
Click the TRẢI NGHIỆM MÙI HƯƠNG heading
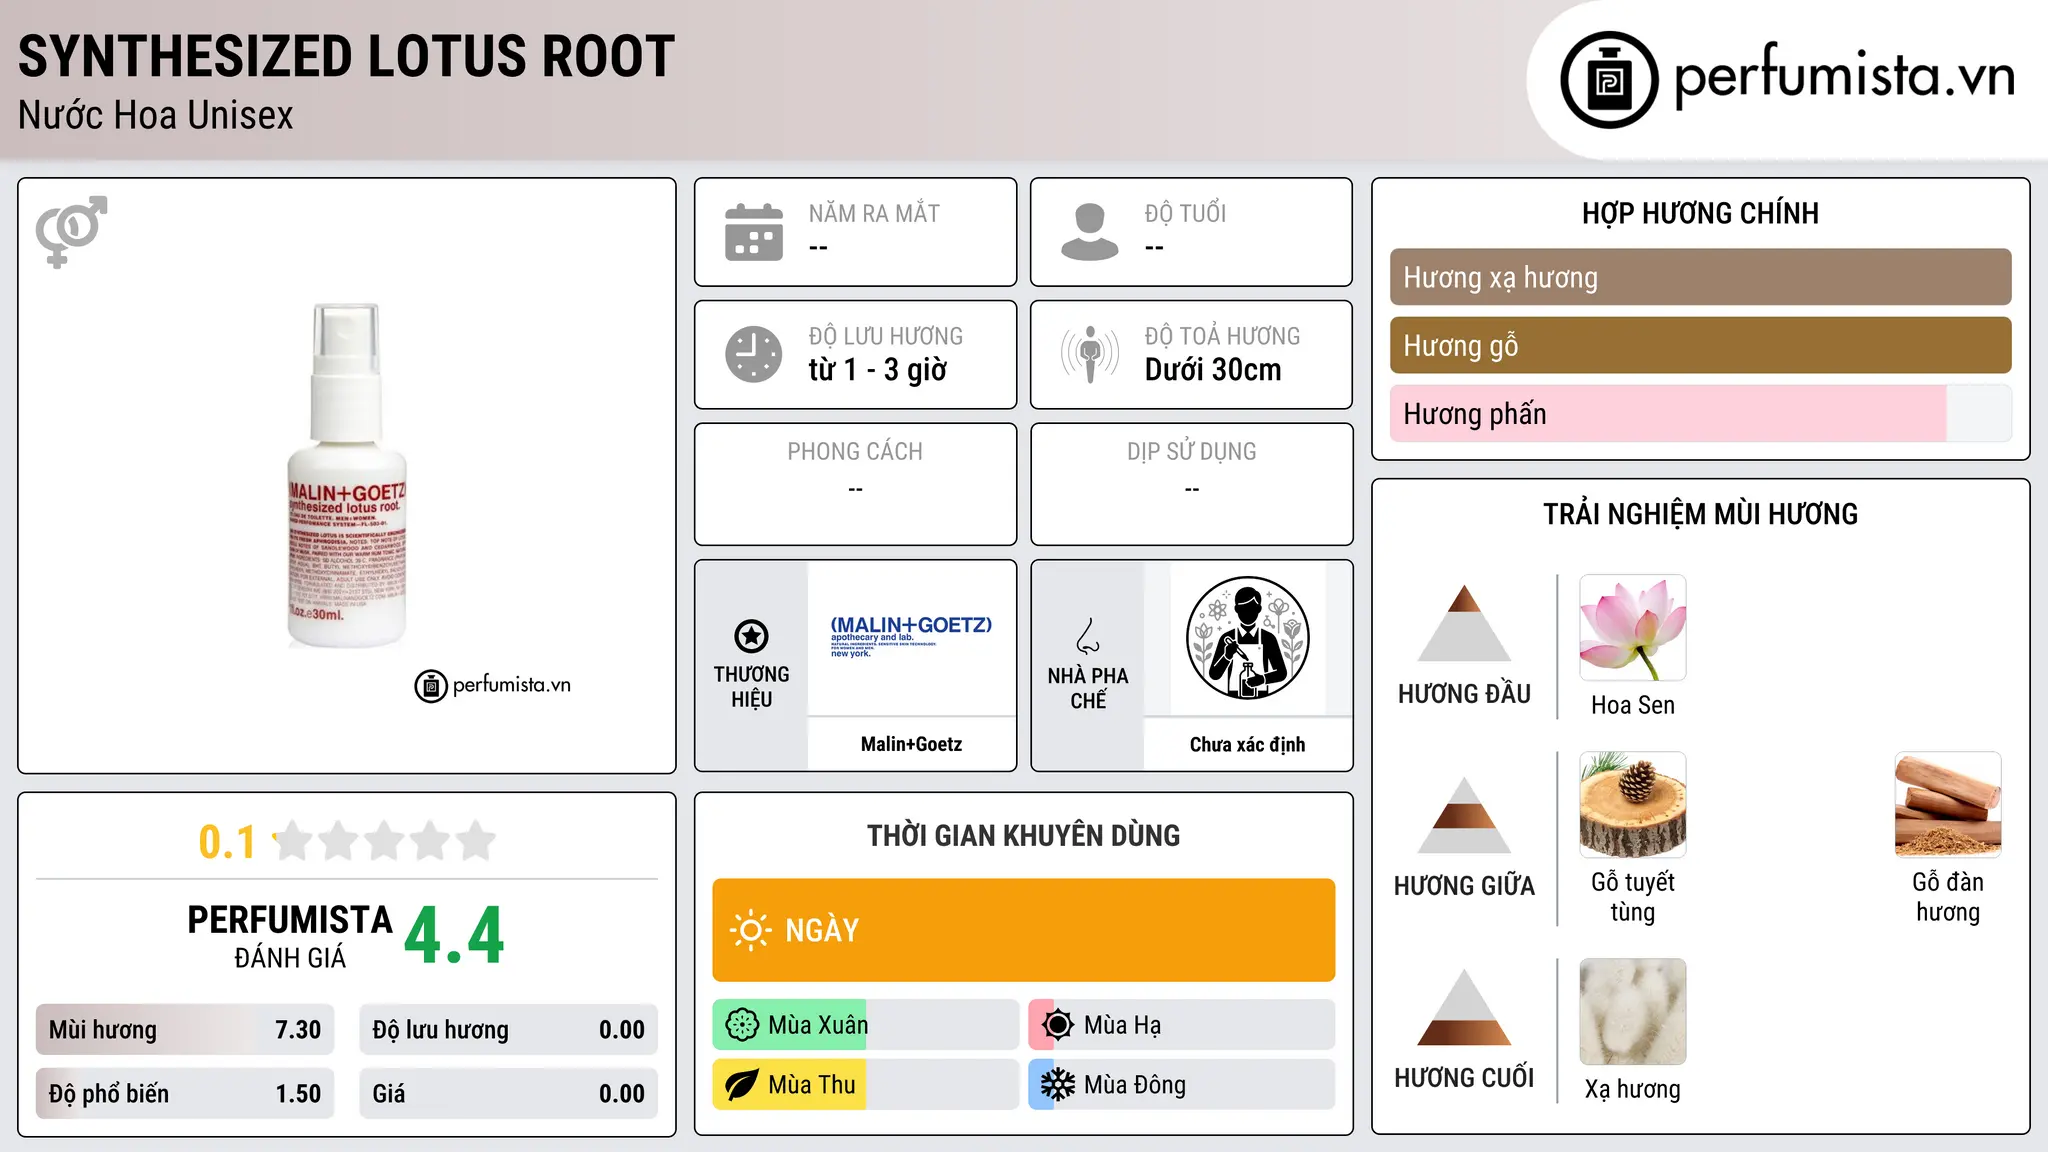(1700, 514)
